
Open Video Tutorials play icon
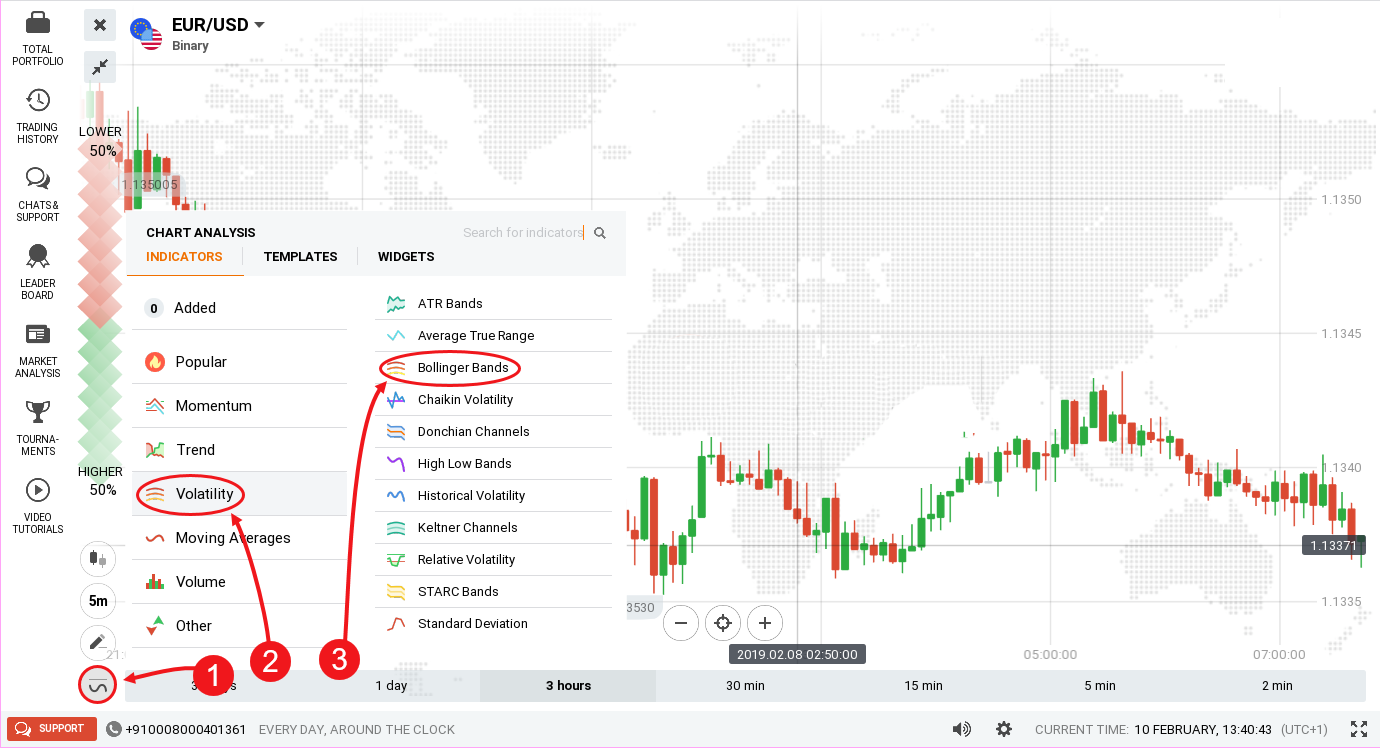click(38, 490)
